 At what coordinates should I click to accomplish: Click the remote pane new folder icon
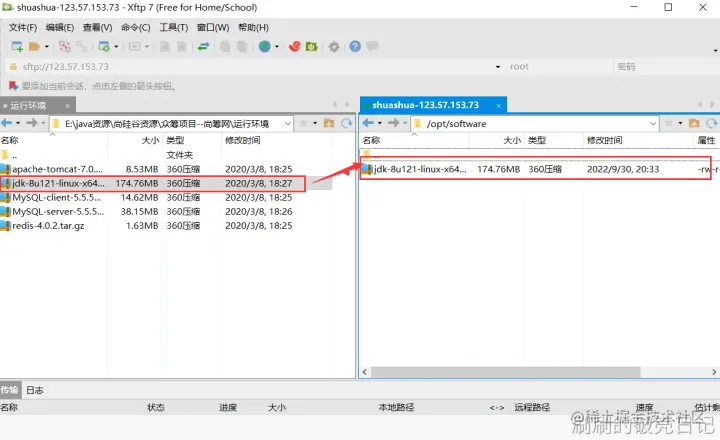pyautogui.click(x=694, y=123)
